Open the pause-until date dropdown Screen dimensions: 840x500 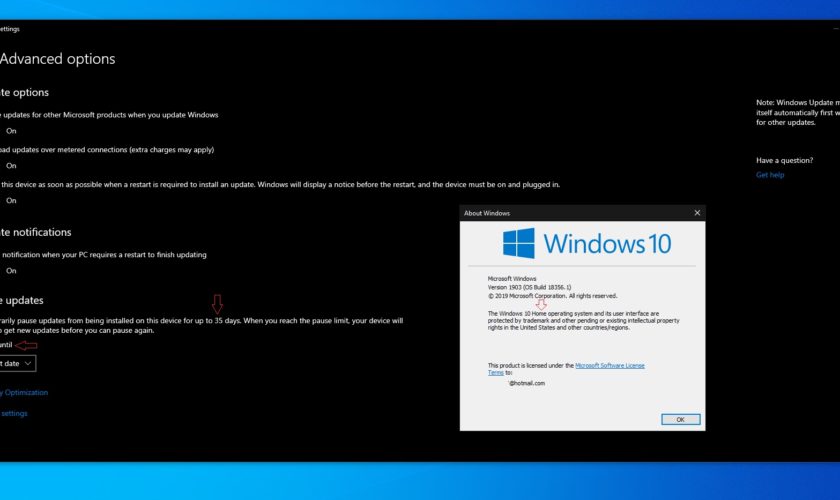click(17, 363)
